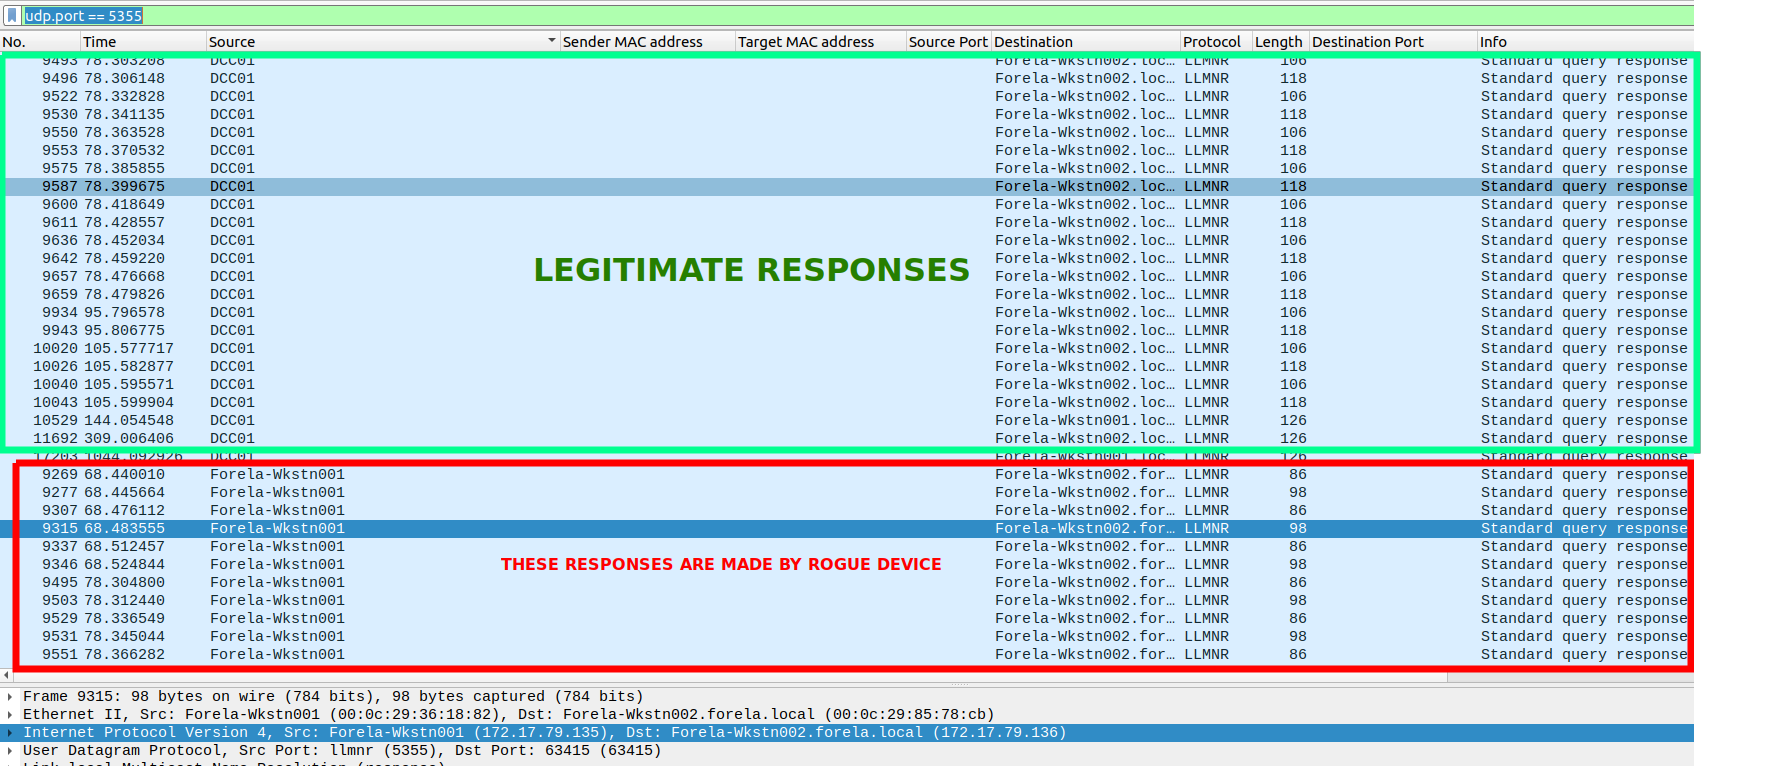Expand the User Datagram Protocol node

(x=10, y=751)
